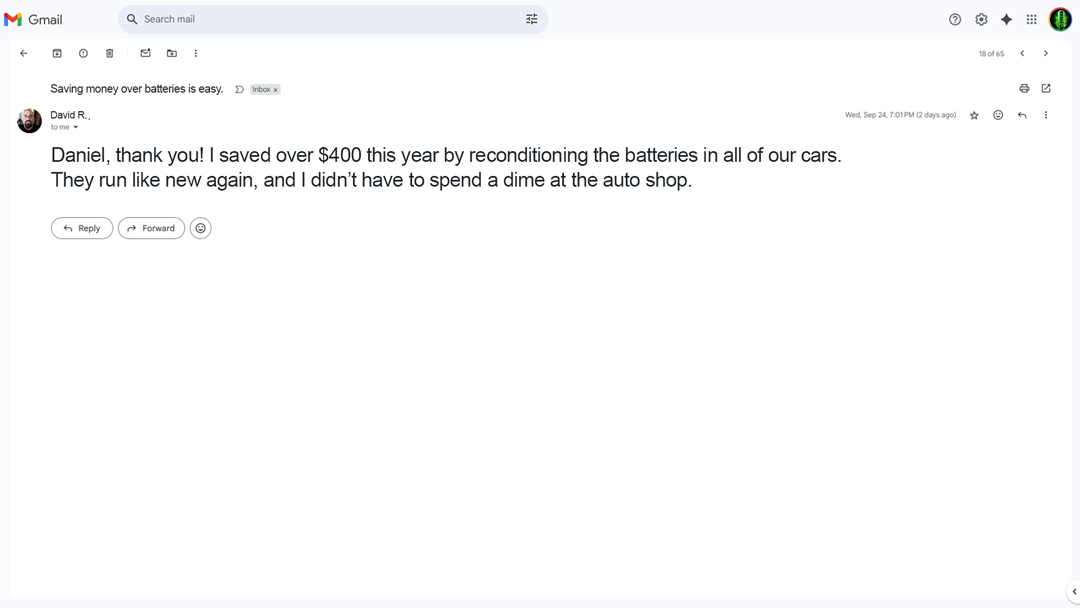Toggle search filter options
The image size is (1080, 608).
coord(531,19)
